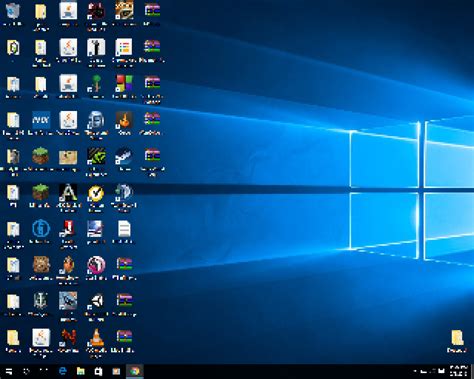Open Microsoft Store bag on taskbar
This screenshot has width=474, height=379.
[x=98, y=371]
